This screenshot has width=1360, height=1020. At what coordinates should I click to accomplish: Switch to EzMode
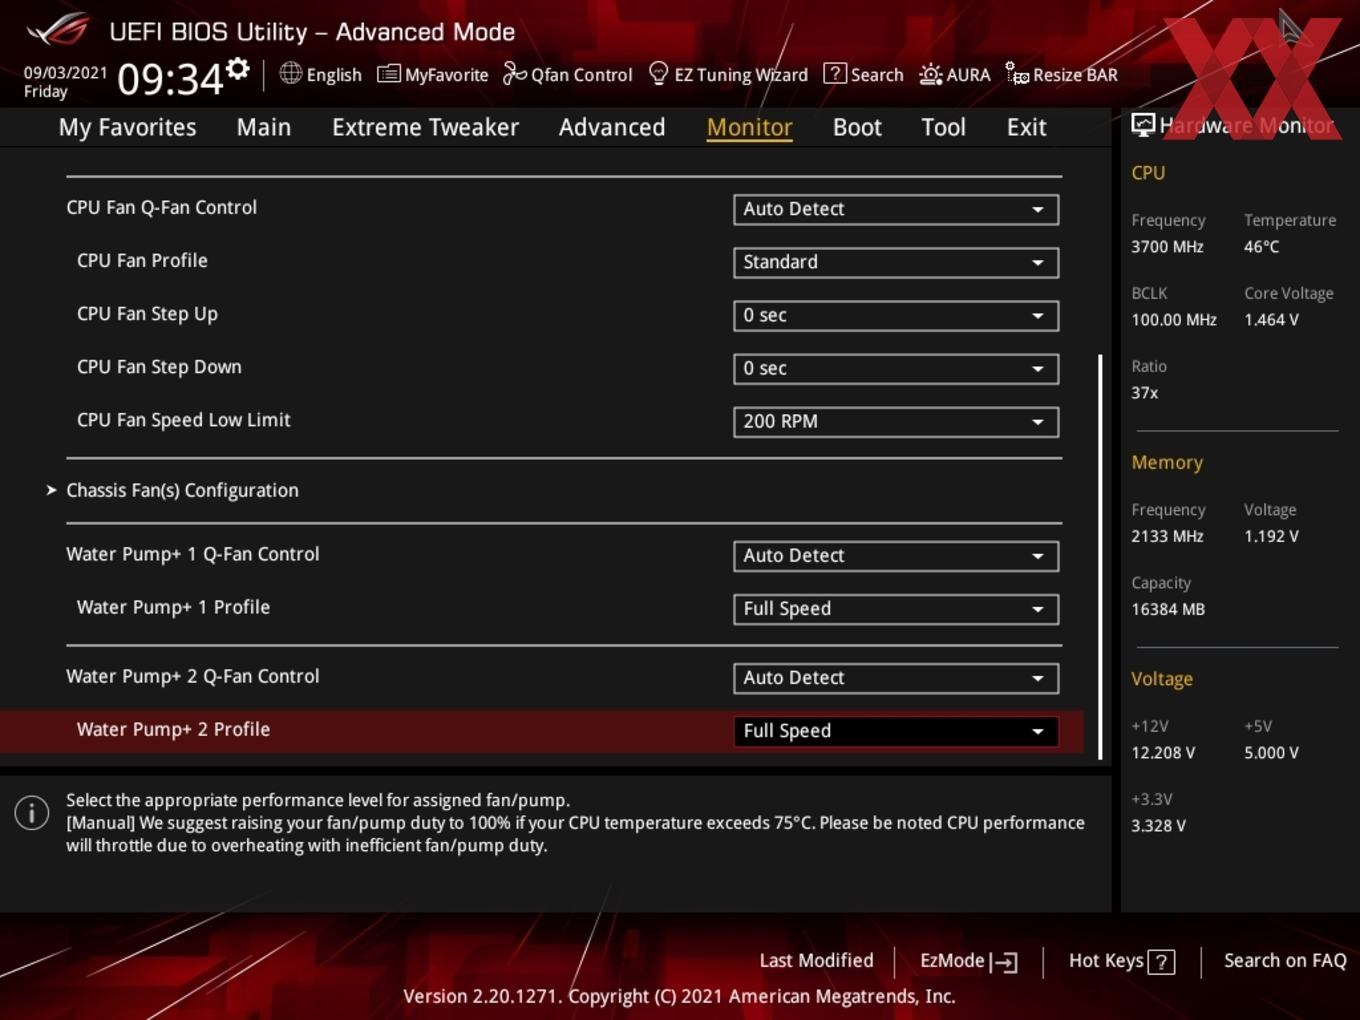pyautogui.click(x=968, y=961)
